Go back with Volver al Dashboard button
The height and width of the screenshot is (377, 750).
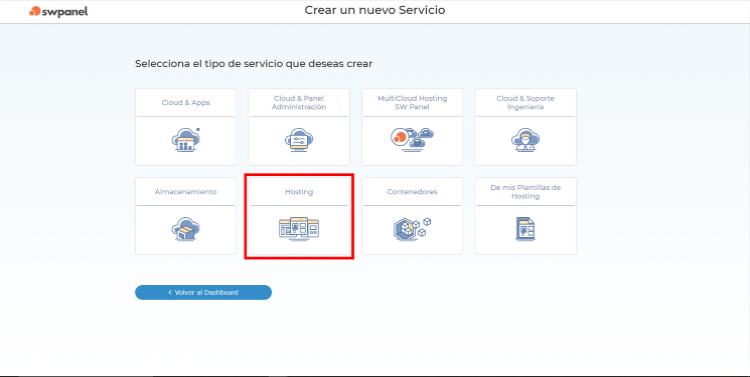[x=203, y=292]
